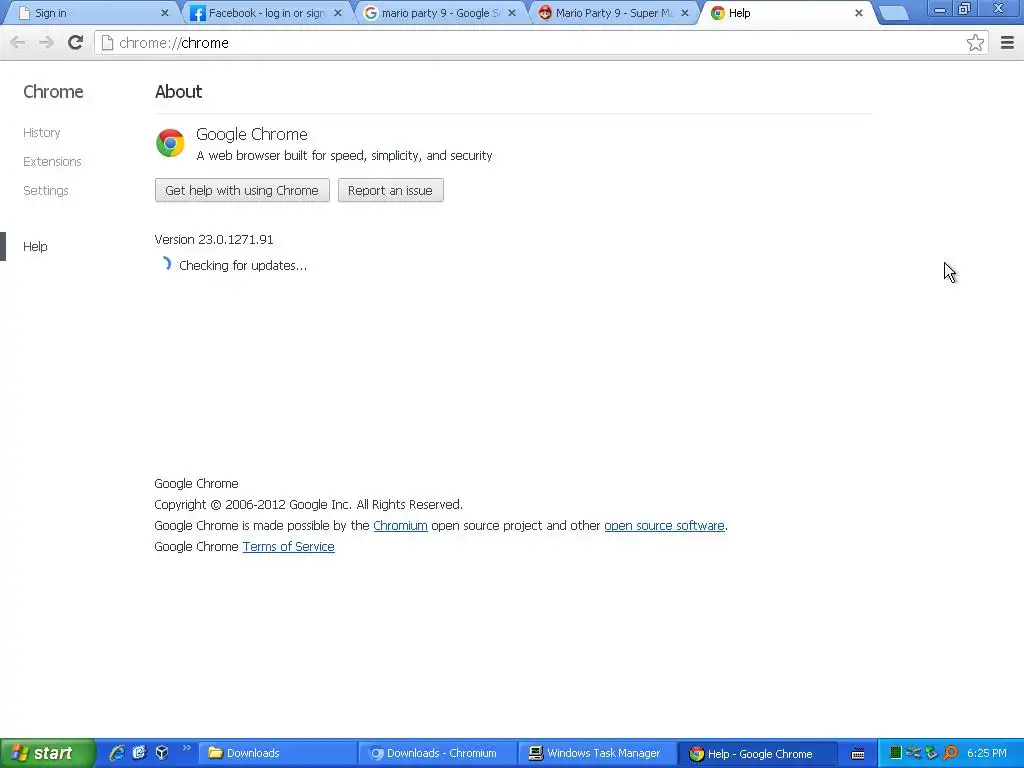Open the Windows start menu

click(47, 754)
